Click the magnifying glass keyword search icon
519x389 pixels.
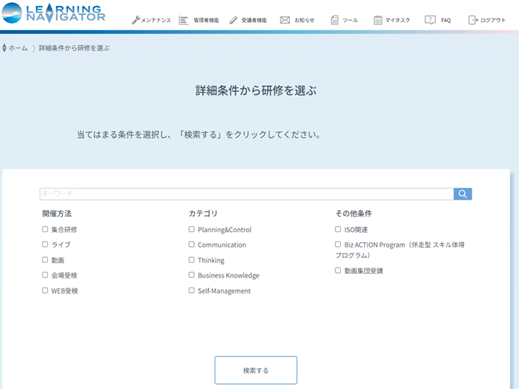(463, 194)
